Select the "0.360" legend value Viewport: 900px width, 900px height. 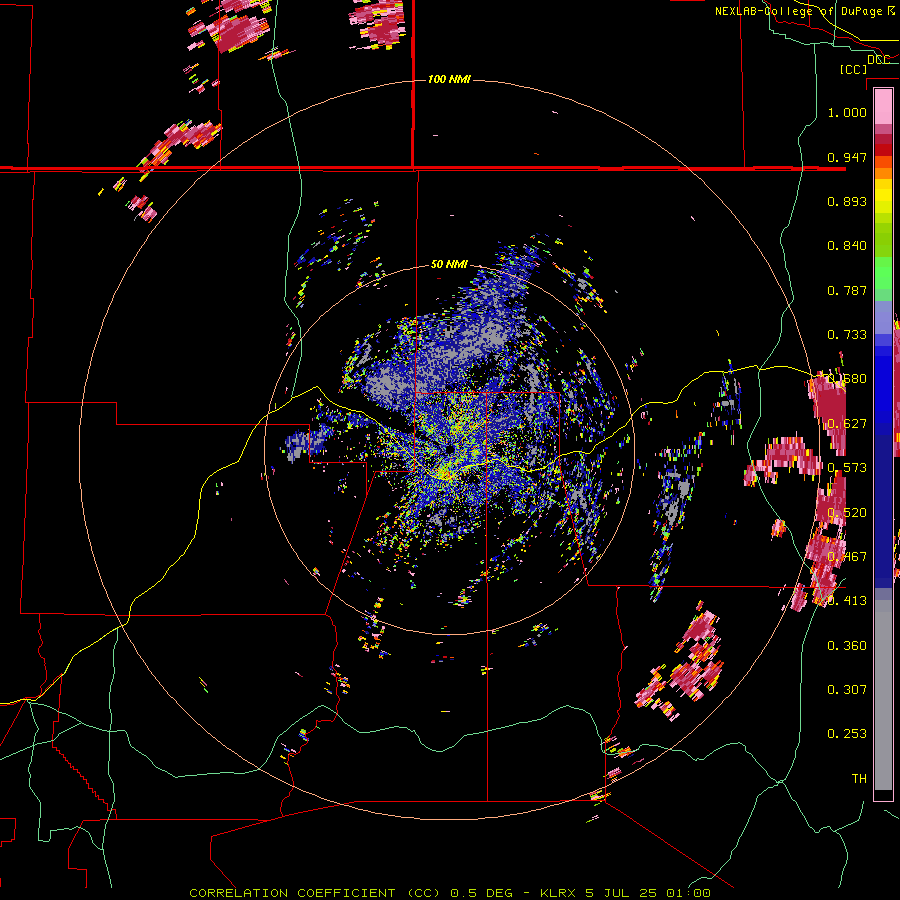tap(847, 646)
